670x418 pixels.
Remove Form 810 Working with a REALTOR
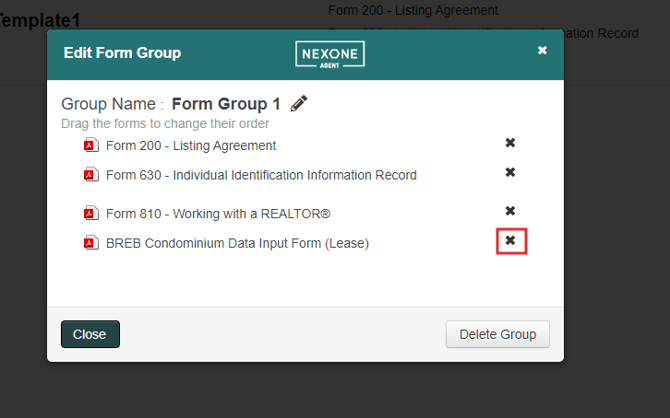click(x=510, y=211)
